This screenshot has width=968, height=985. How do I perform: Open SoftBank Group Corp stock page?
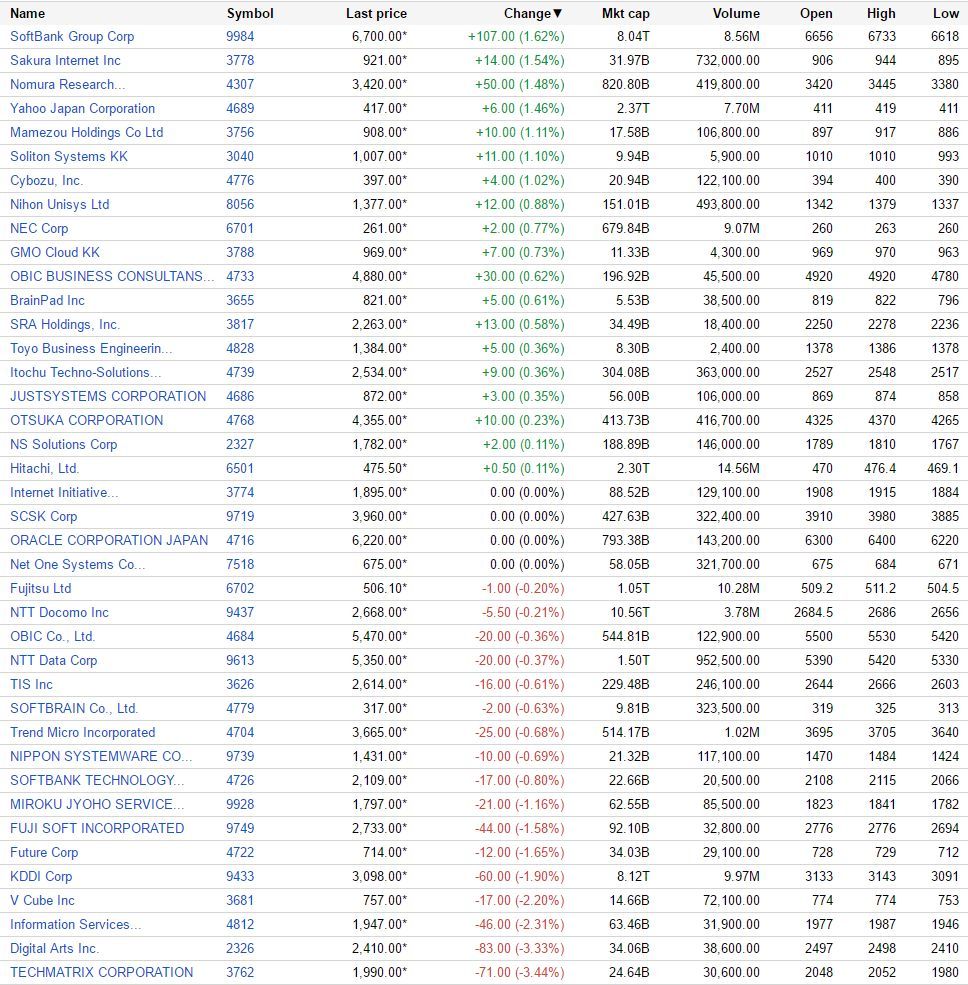(72, 36)
